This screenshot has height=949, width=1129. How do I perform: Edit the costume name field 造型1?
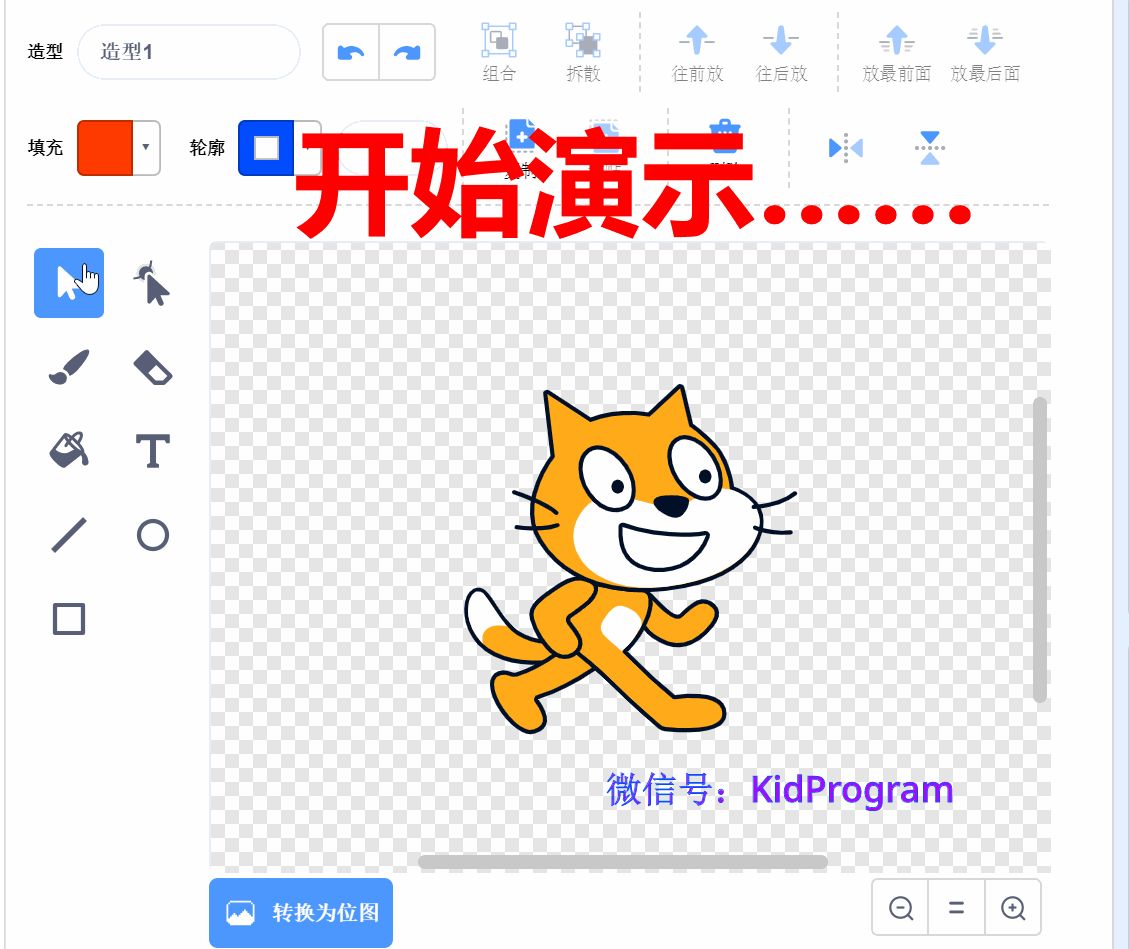(x=189, y=52)
